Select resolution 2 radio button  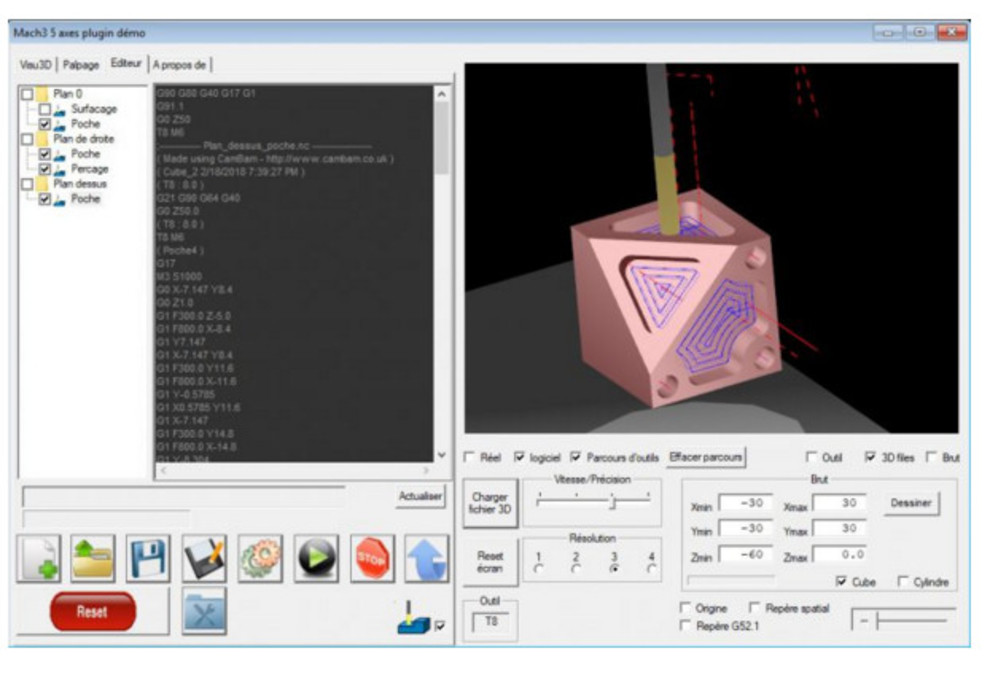click(x=575, y=569)
